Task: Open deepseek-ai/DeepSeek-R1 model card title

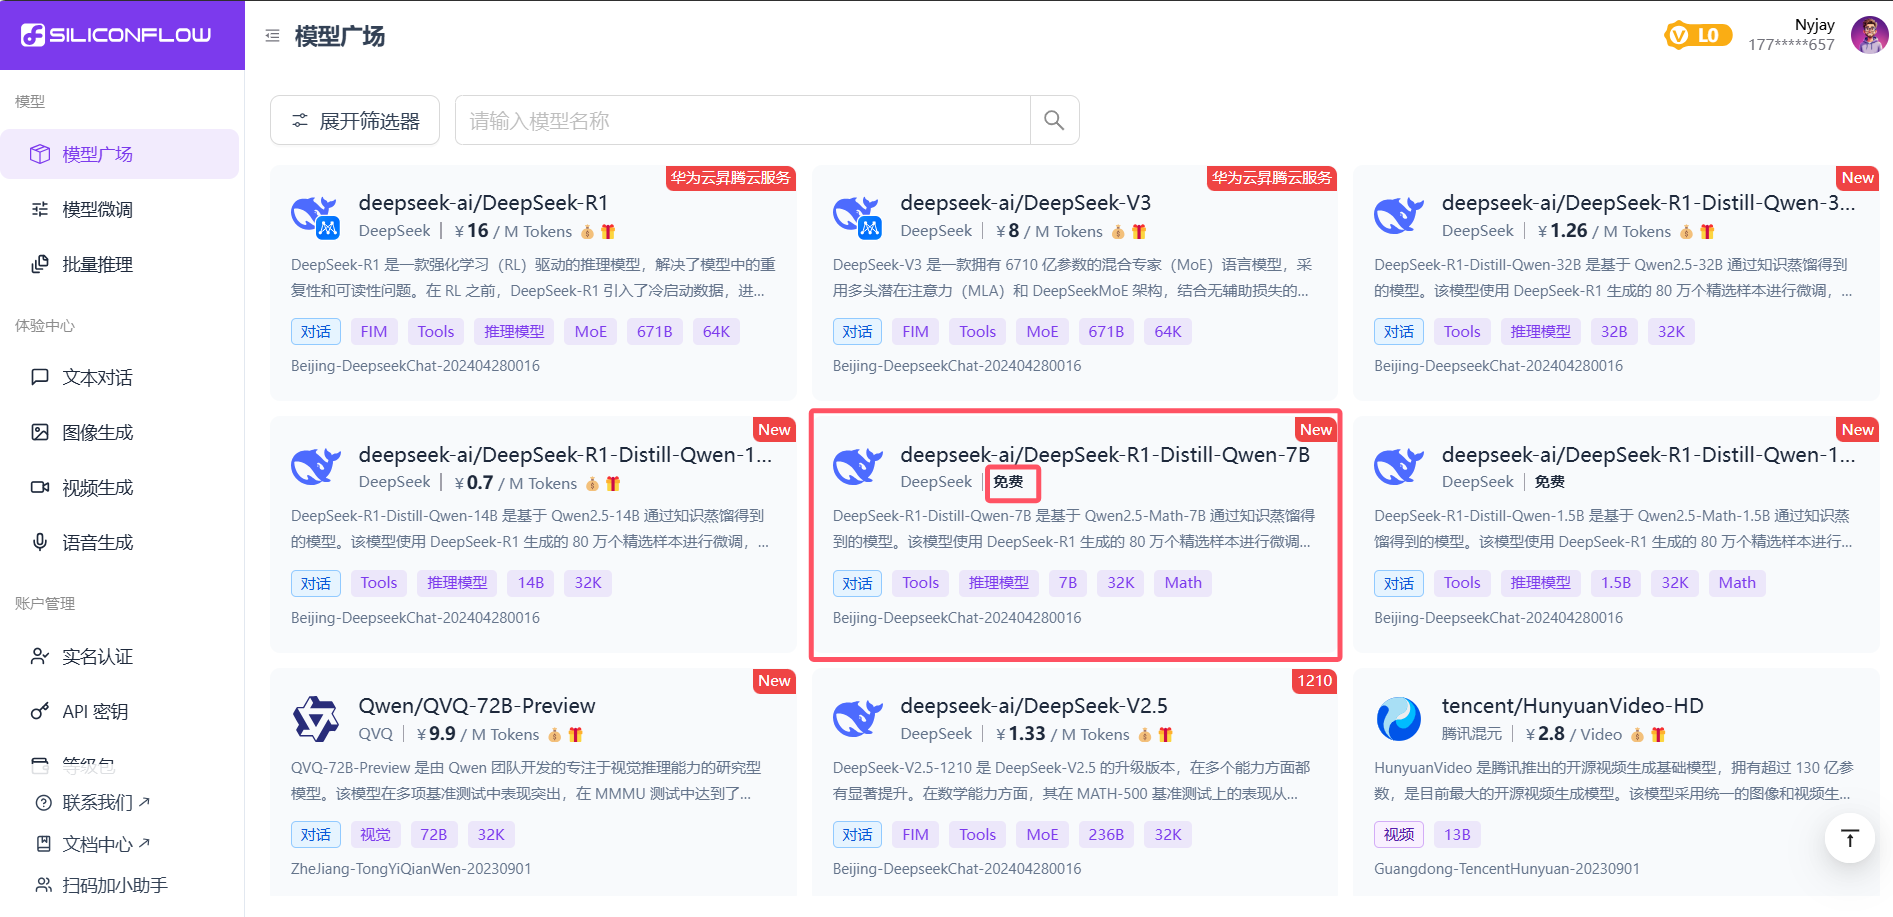Action: click(x=483, y=203)
